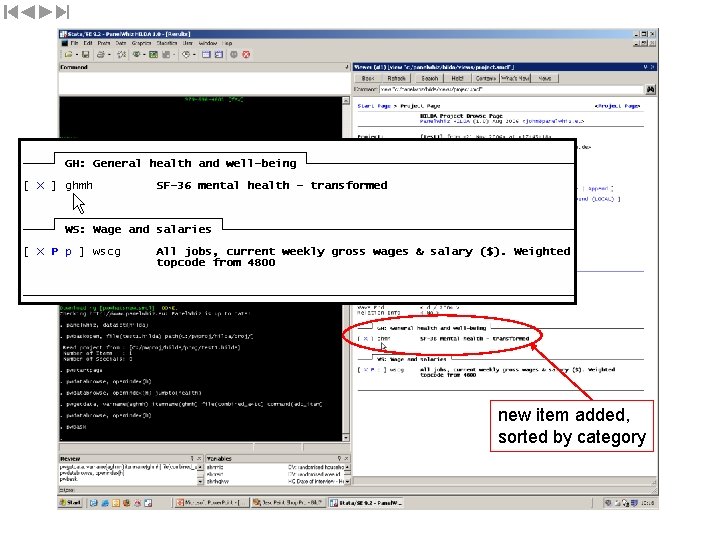
Task: Close the Review pane with its X
Action: pos(199,458)
